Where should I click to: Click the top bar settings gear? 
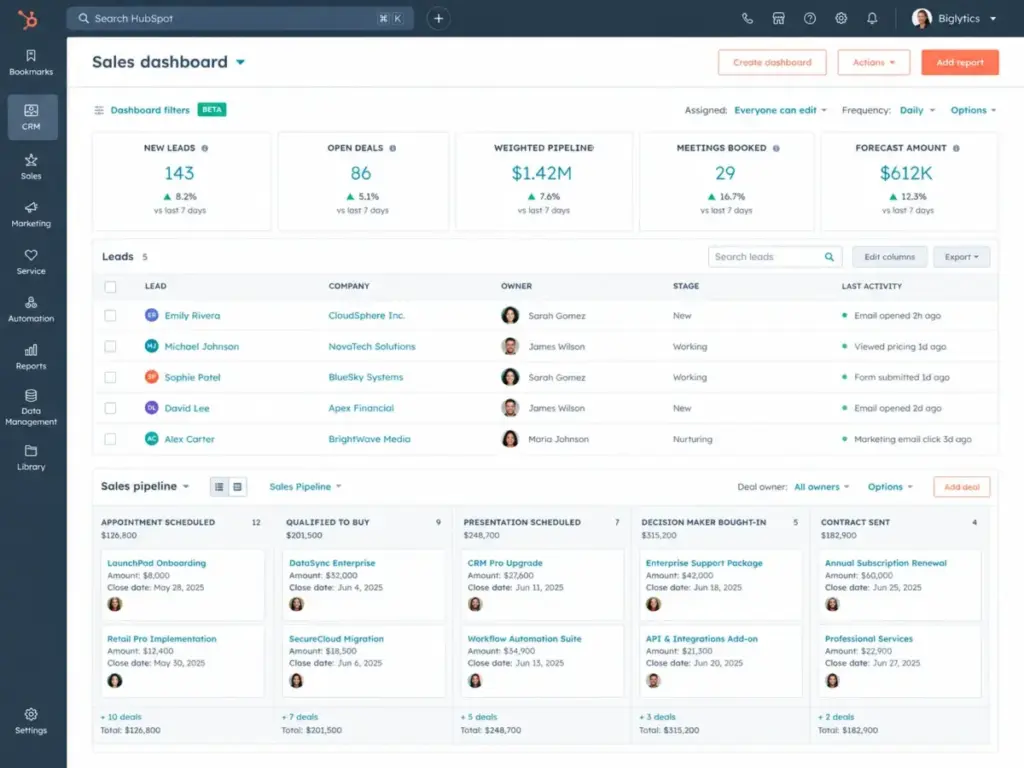(x=841, y=18)
